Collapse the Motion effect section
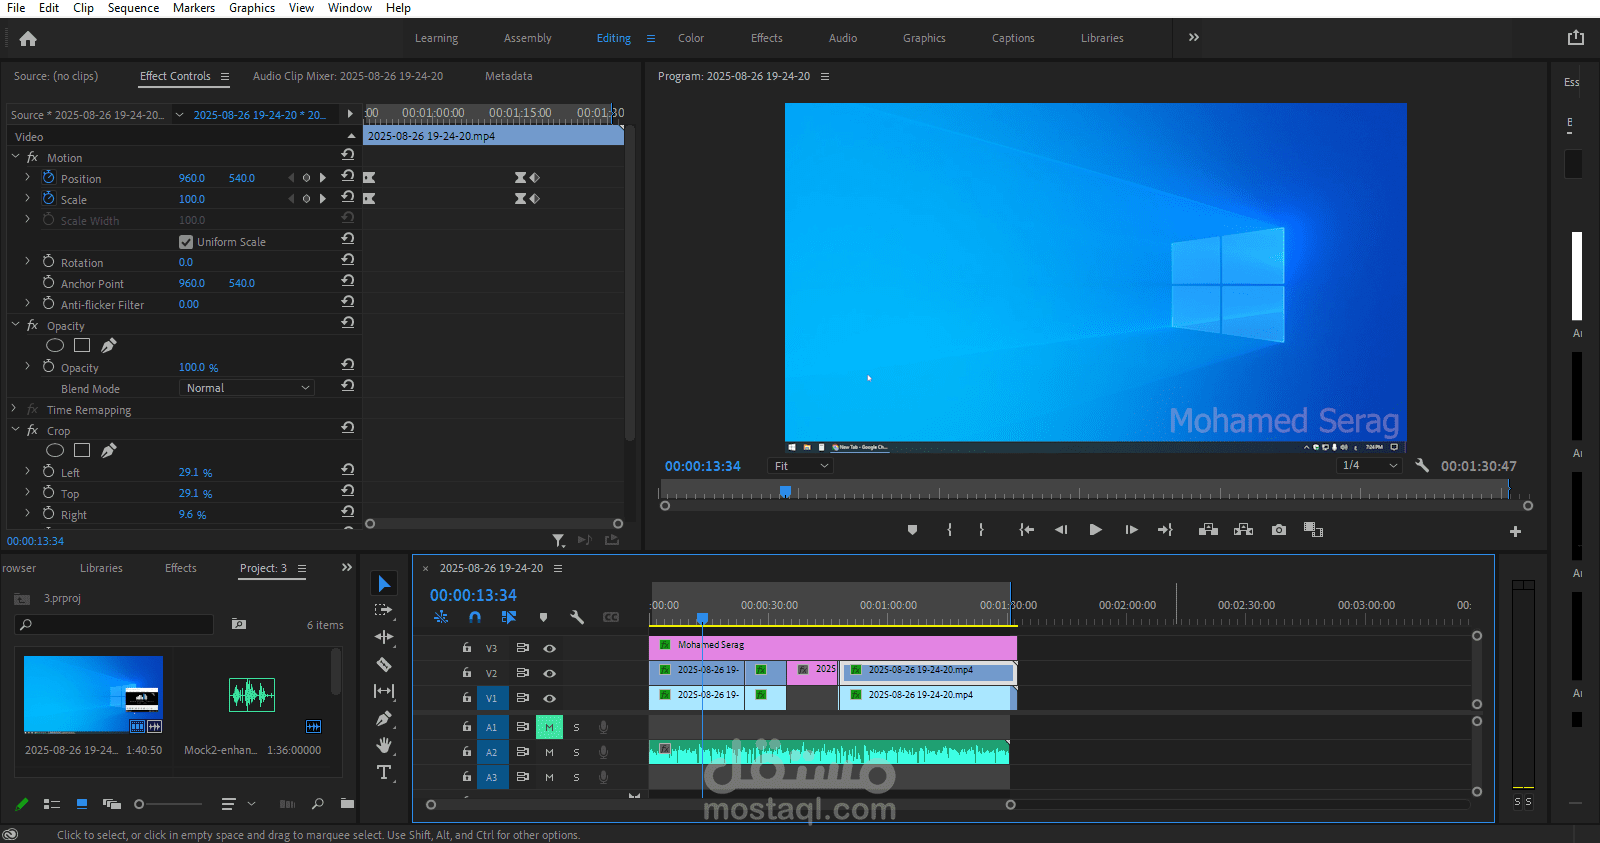The width and height of the screenshot is (1600, 843). tap(15, 157)
